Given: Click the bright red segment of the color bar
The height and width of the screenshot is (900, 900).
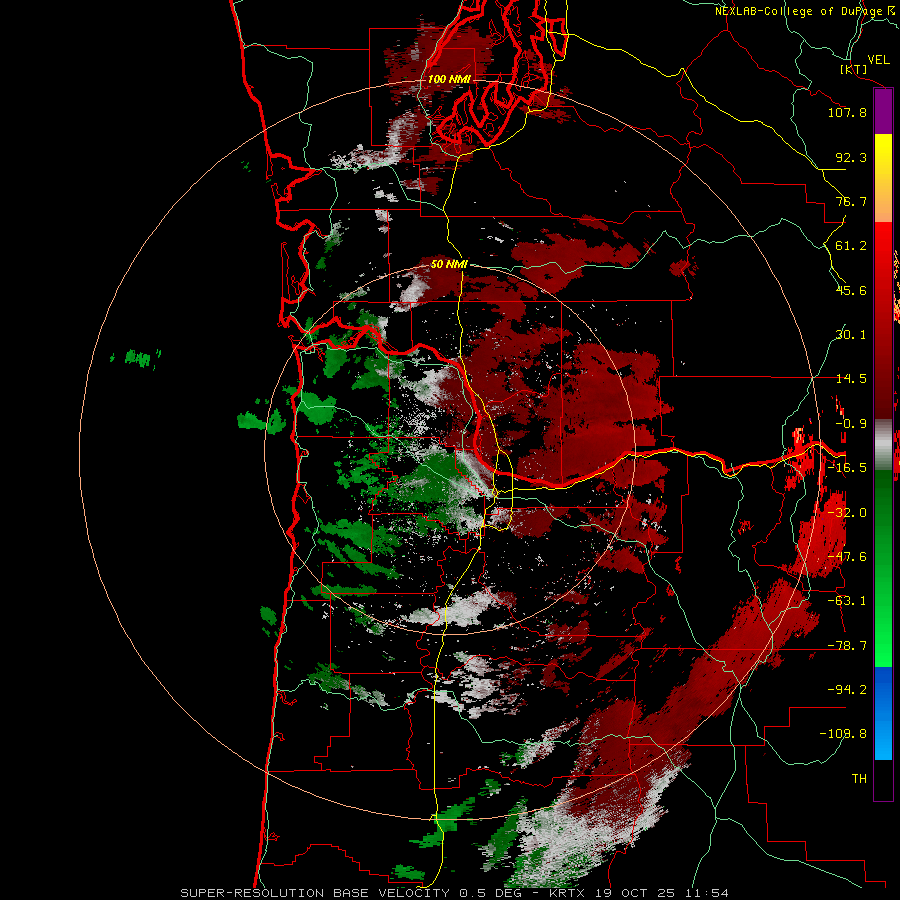Looking at the screenshot, I should (883, 244).
